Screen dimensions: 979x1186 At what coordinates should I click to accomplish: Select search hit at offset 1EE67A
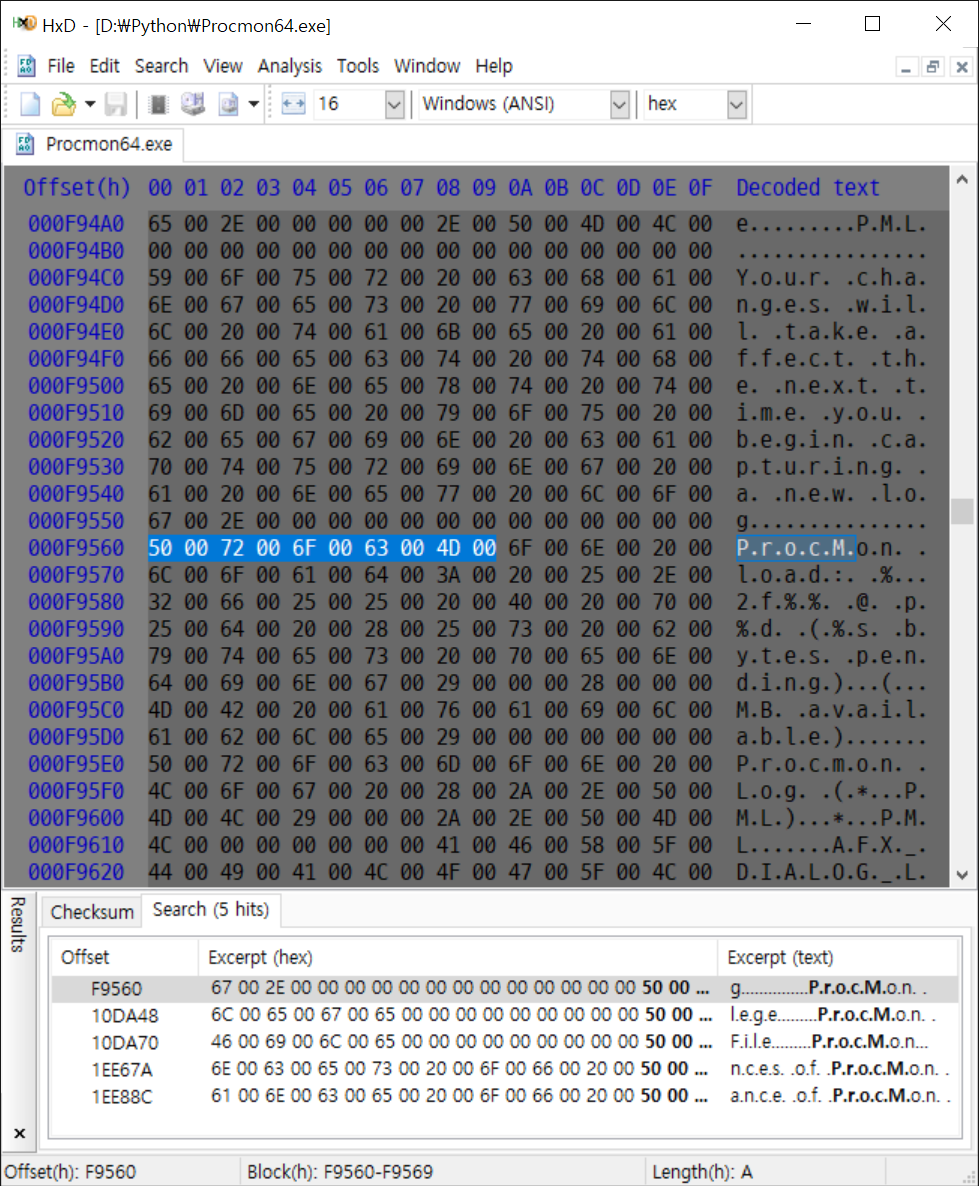(x=505, y=1070)
